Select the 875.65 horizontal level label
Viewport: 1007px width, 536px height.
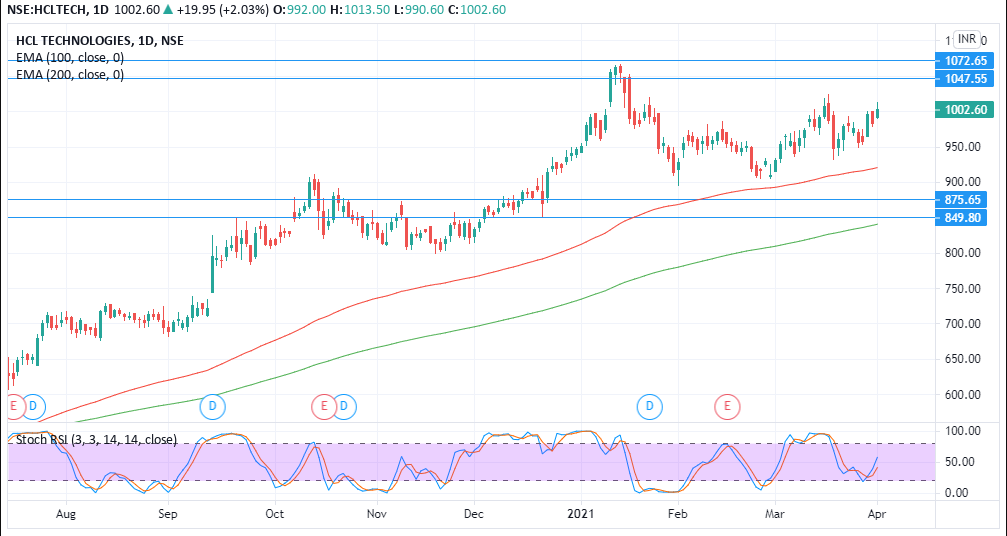tap(965, 200)
